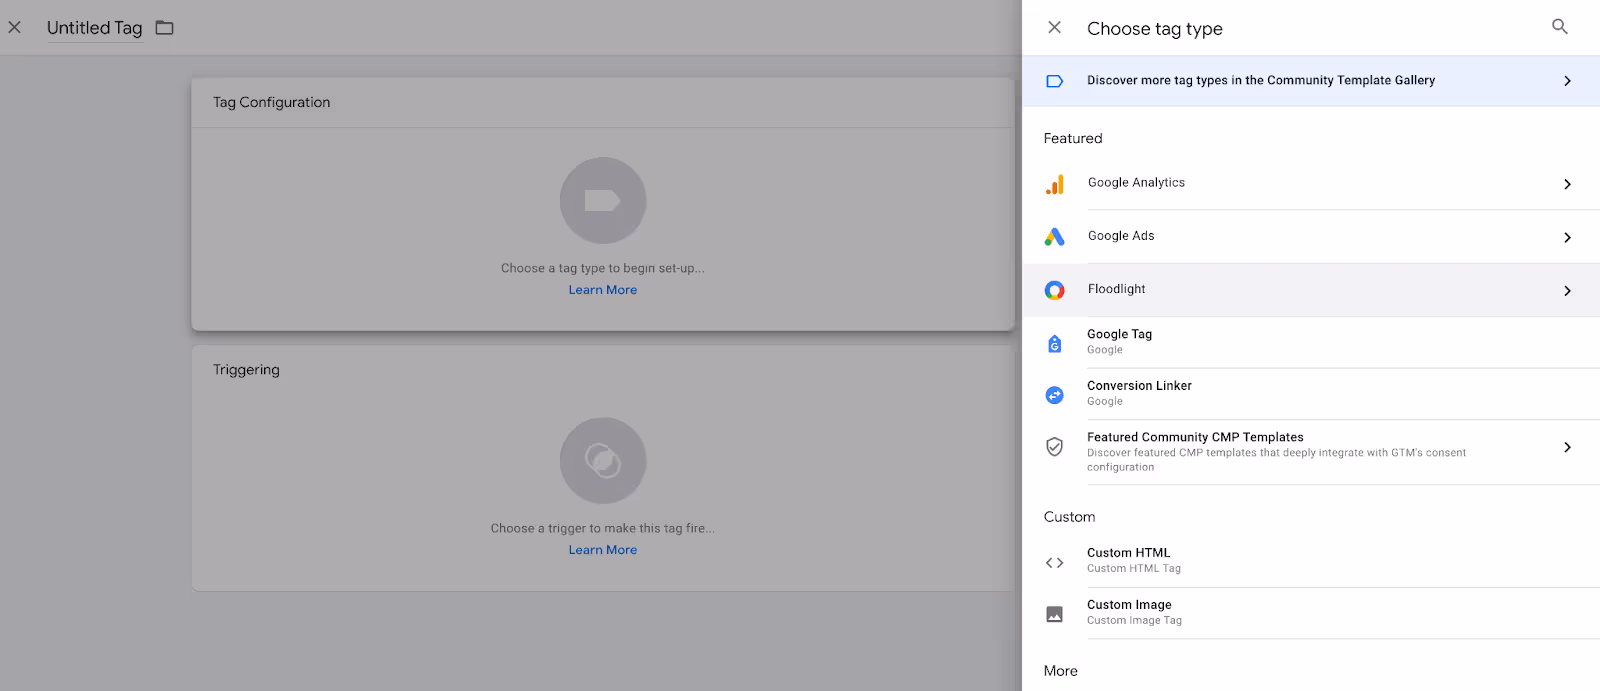The image size is (1600, 691).
Task: Expand Community Template Gallery chevron
Action: [x=1567, y=81]
